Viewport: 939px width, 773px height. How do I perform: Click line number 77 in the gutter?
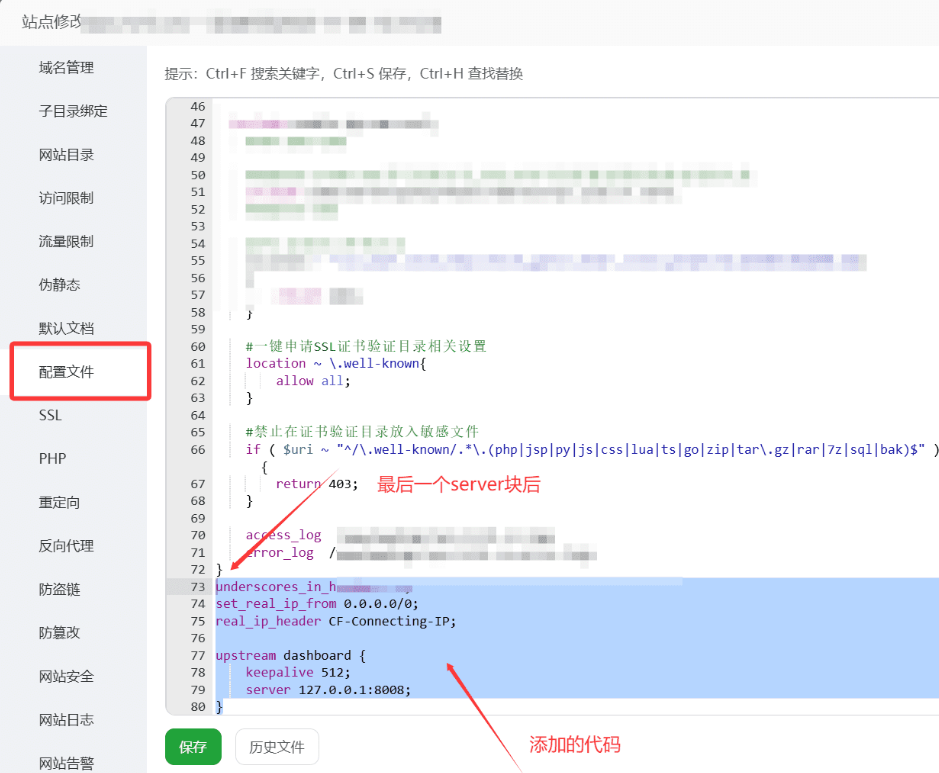pyautogui.click(x=195, y=656)
